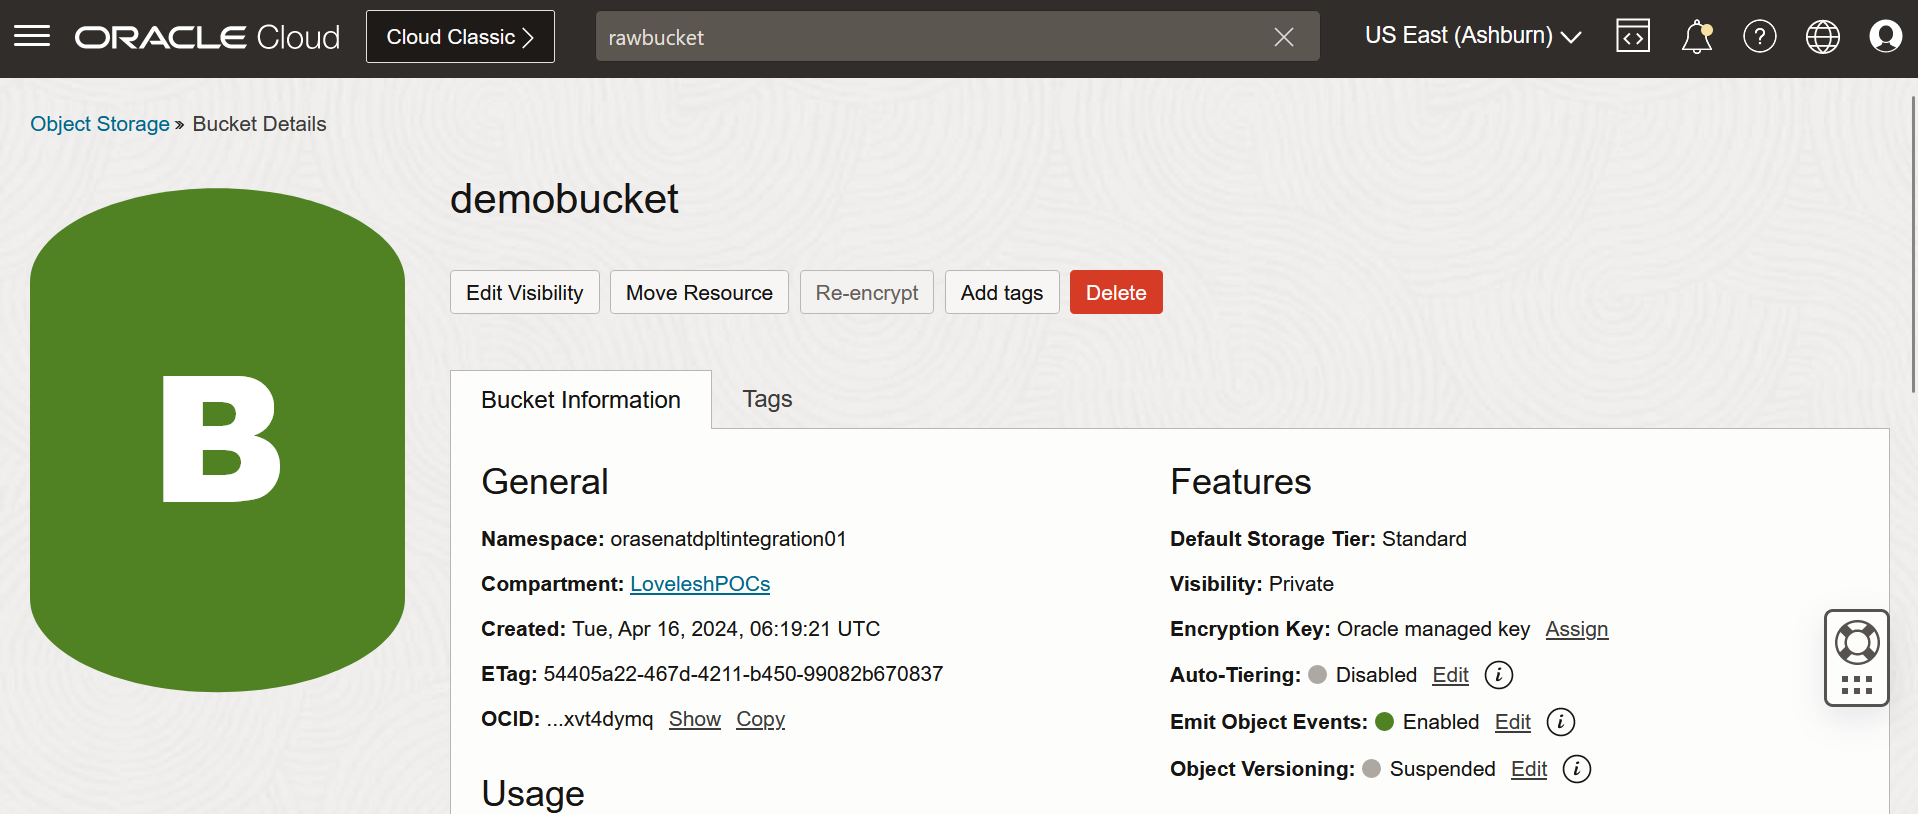Image resolution: width=1918 pixels, height=814 pixels.
Task: Click the green bucket B thumbnail
Action: point(218,440)
